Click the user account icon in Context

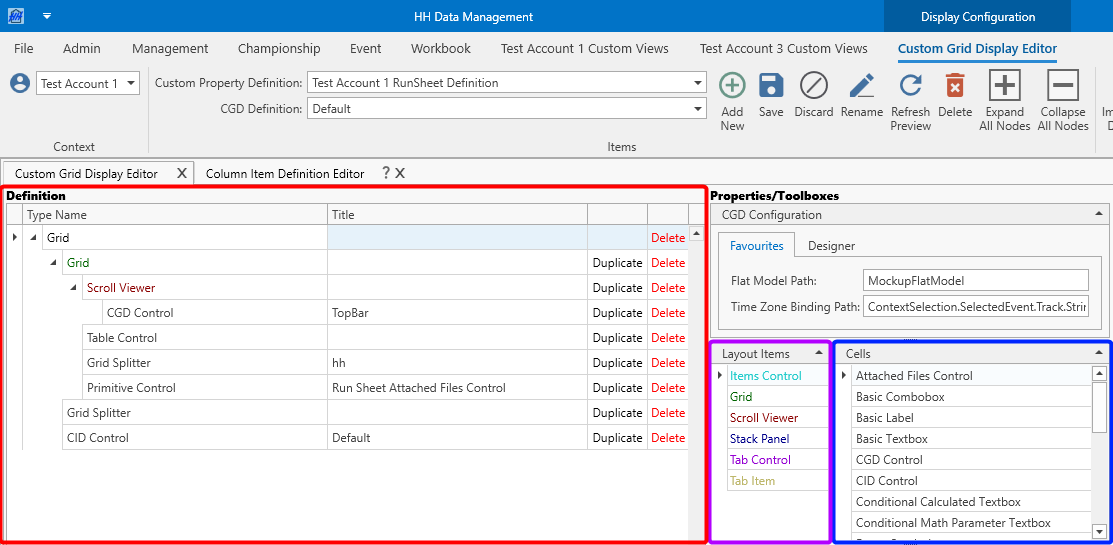tap(20, 83)
